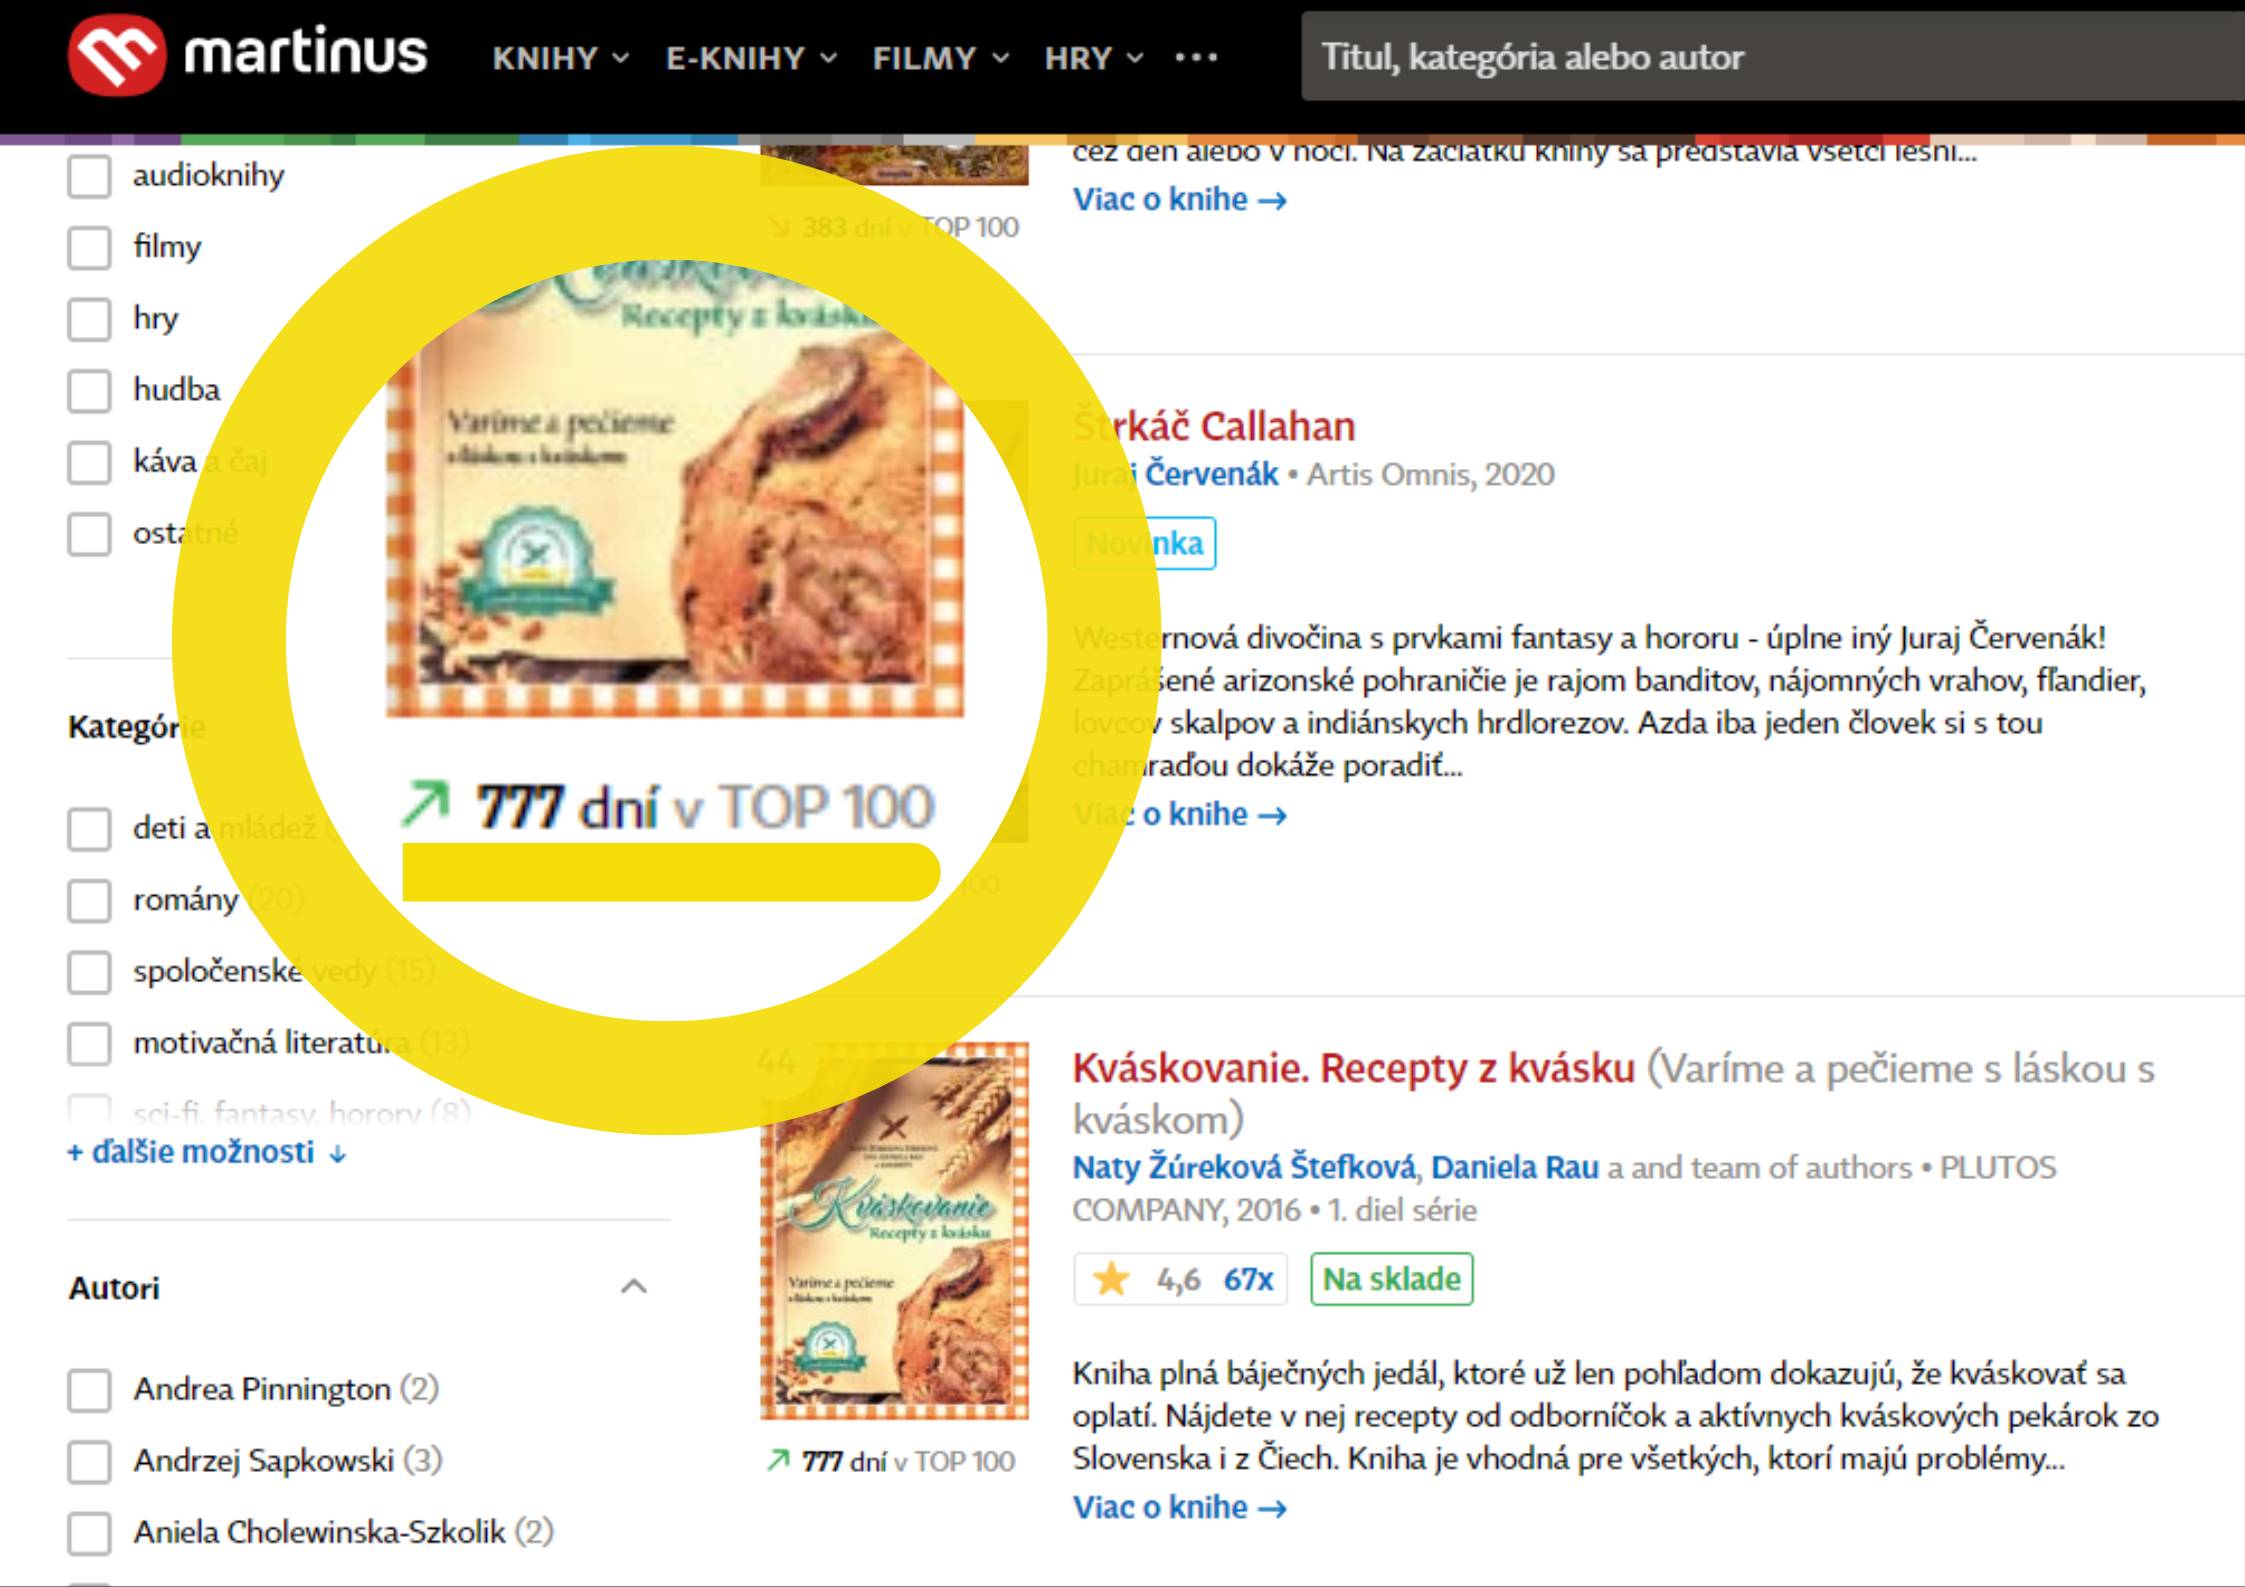Viewport: 2245px width, 1587px height.
Task: Select the romány category checkbox
Action: [89, 900]
